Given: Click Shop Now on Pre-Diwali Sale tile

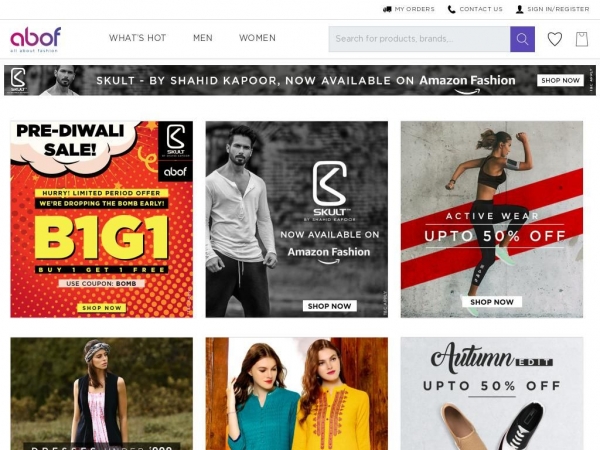Looking at the screenshot, I should tap(101, 308).
